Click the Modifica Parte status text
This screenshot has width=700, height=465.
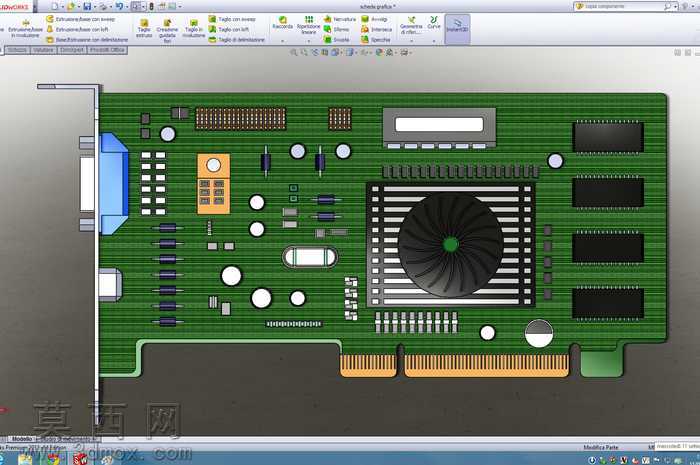coord(601,447)
